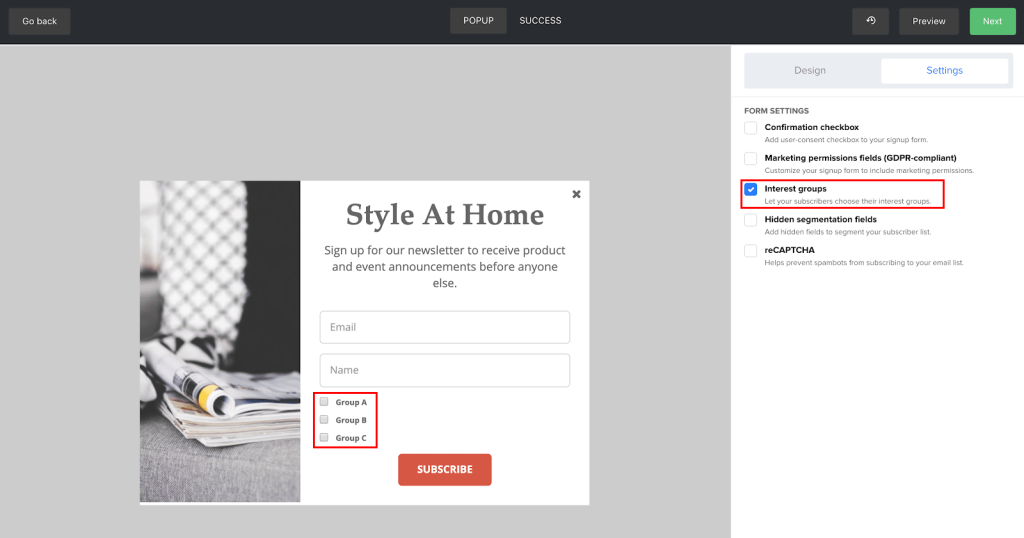The height and width of the screenshot is (538, 1024).
Task: Uncheck the Interest groups setting
Action: tap(751, 189)
